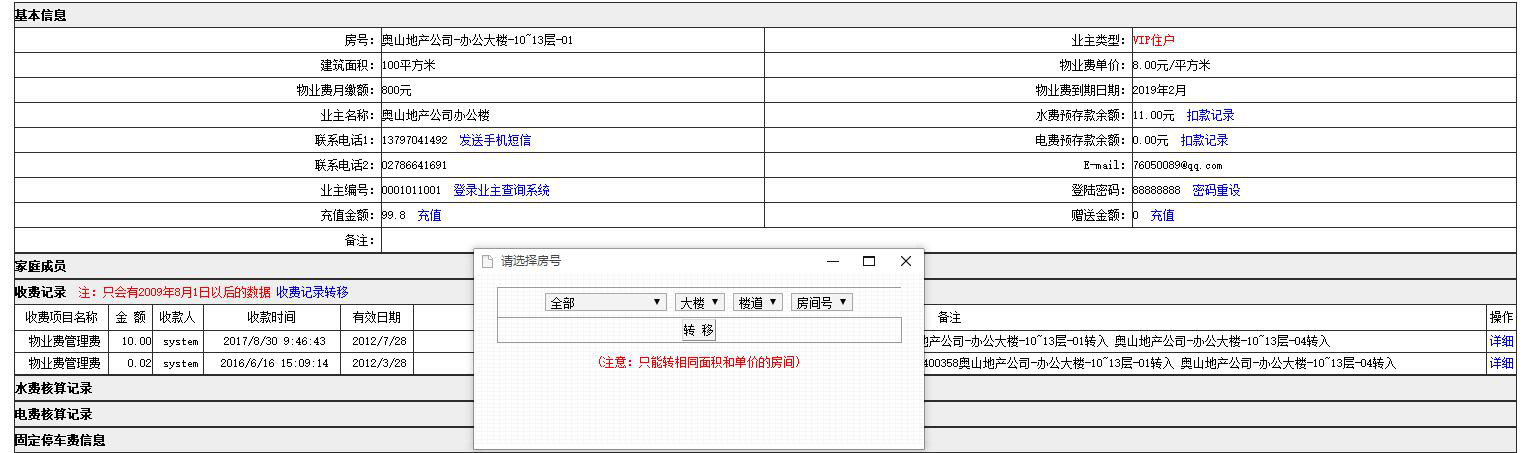The height and width of the screenshot is (453, 1527).
Task: Open the 楼道 dropdown
Action: tap(758, 302)
